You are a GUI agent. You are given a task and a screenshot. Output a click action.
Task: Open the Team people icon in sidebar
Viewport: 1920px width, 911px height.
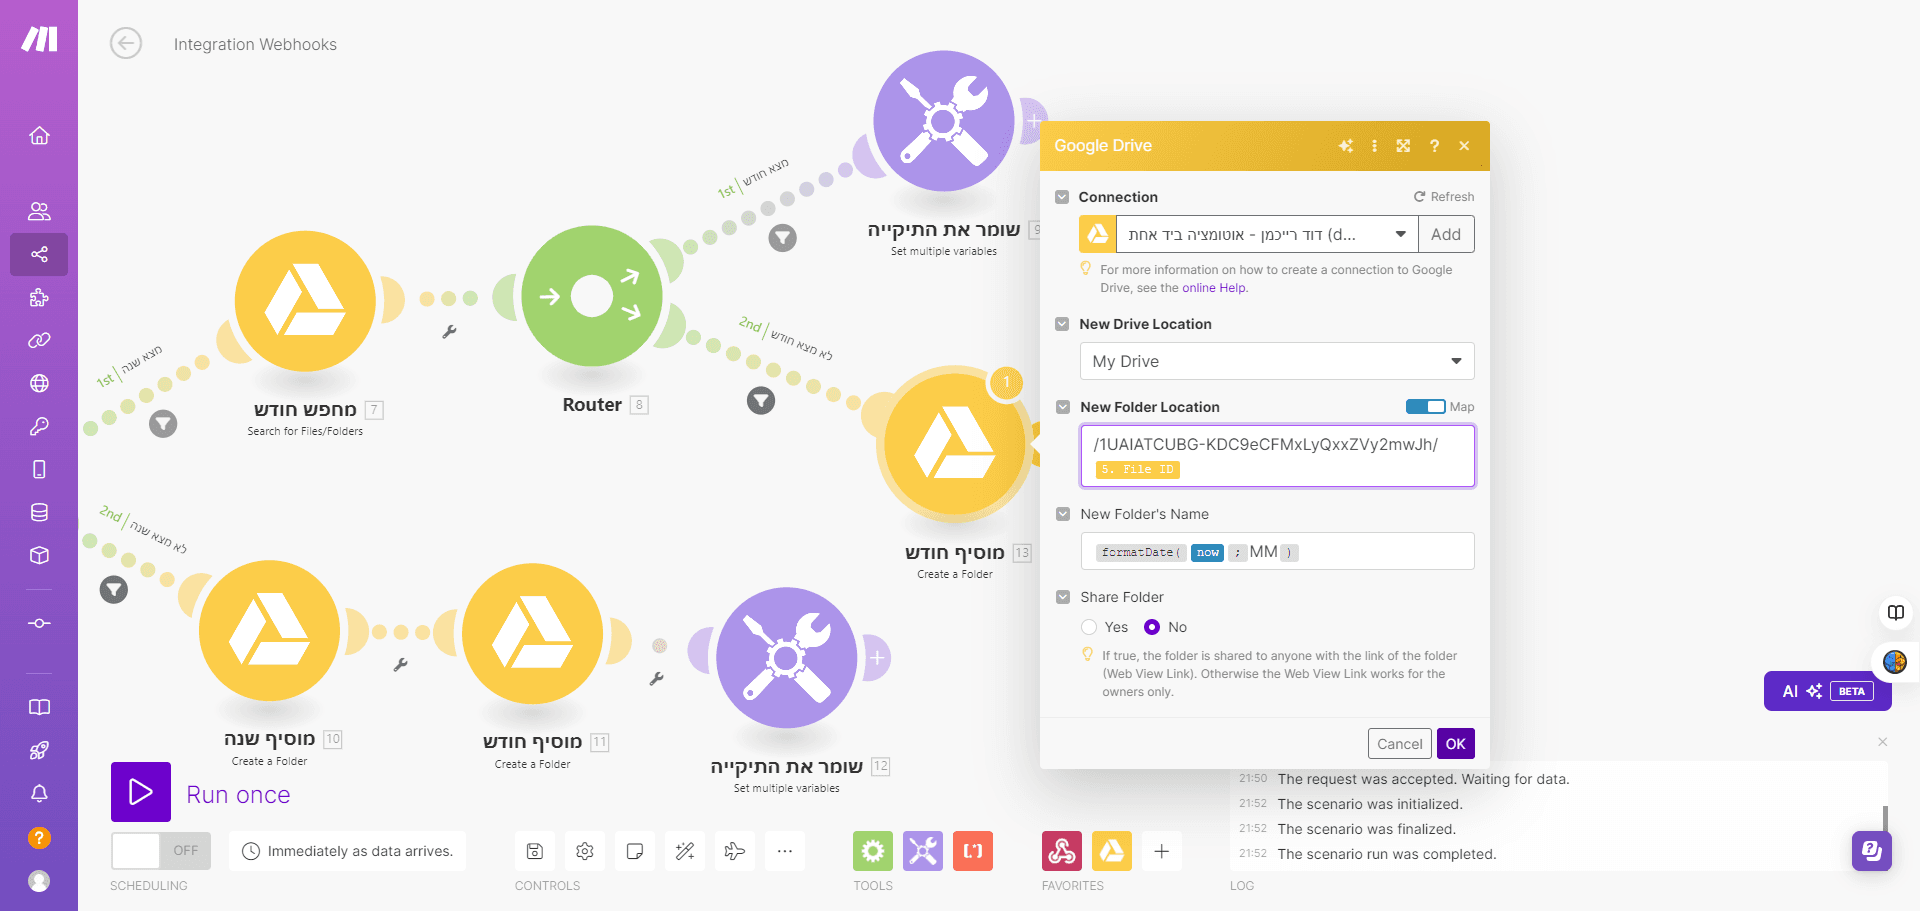pyautogui.click(x=39, y=211)
